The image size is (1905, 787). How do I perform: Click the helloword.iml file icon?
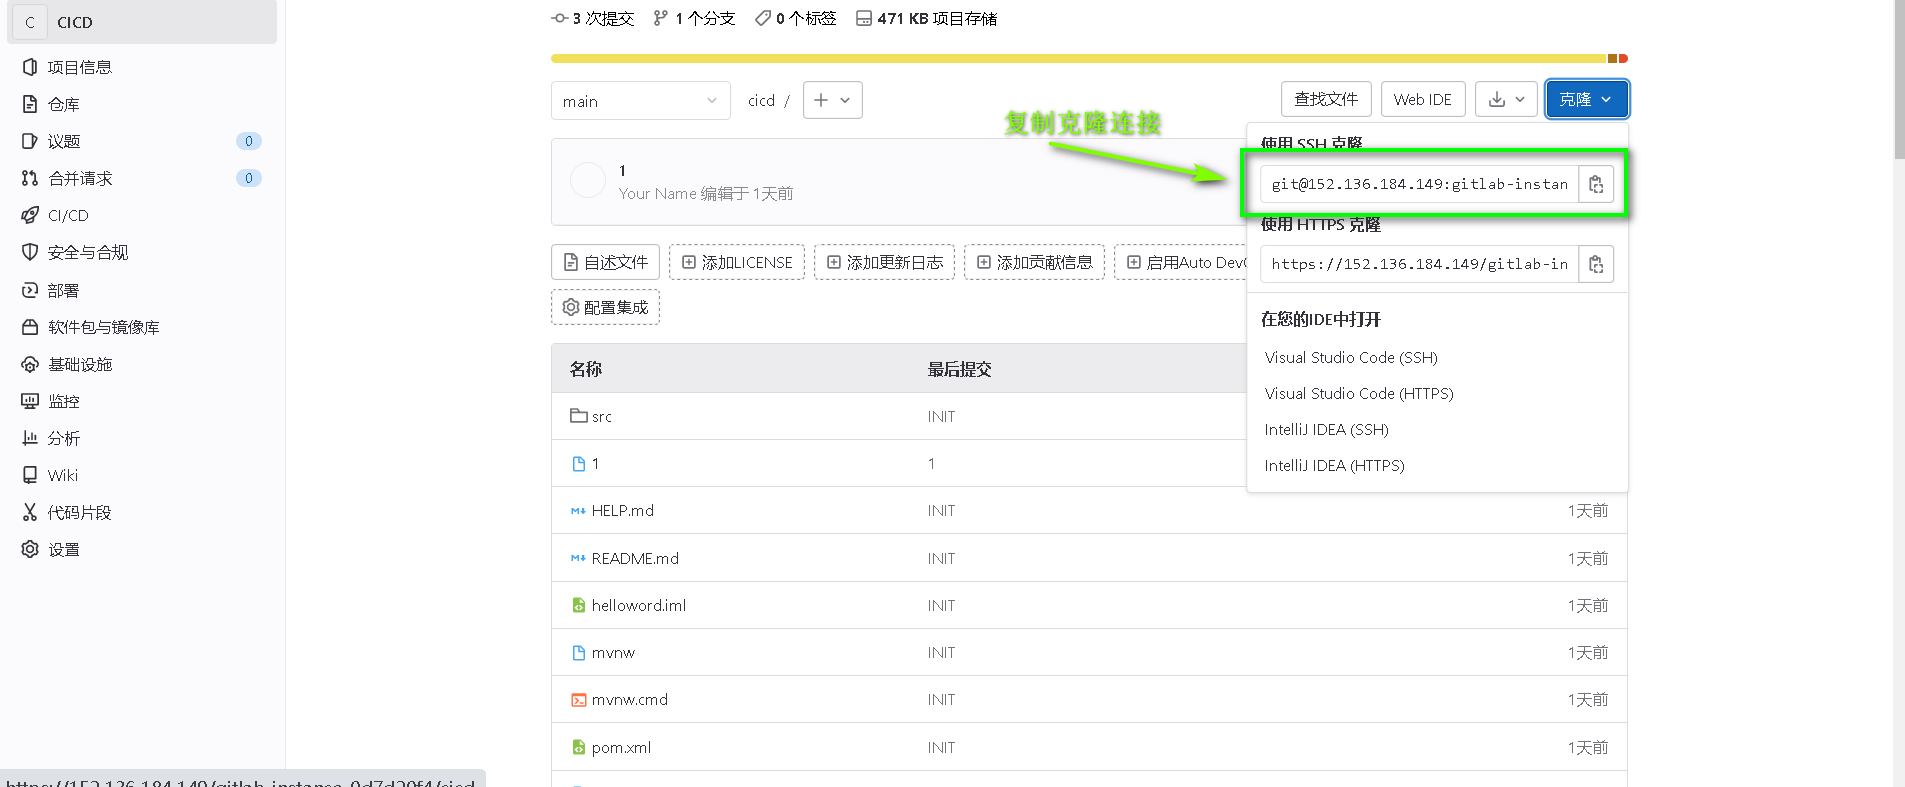(x=578, y=605)
